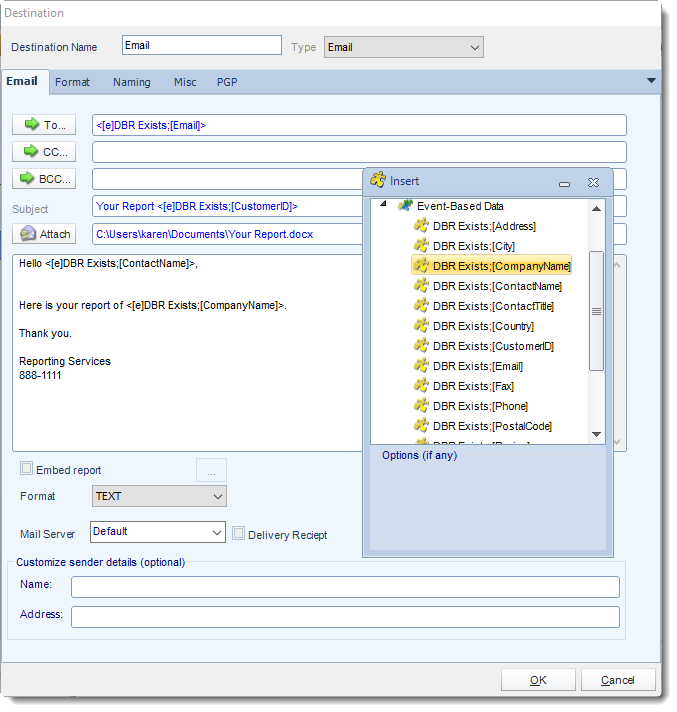The image size is (677, 712).
Task: Select the DBR Exists;[City] text label
Action: pos(474,246)
